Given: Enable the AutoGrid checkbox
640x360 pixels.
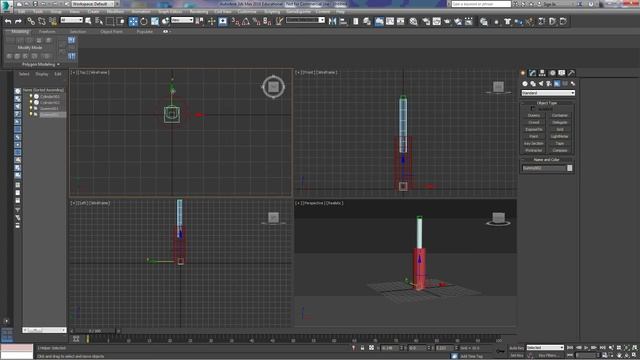Looking at the screenshot, I should tap(533, 109).
